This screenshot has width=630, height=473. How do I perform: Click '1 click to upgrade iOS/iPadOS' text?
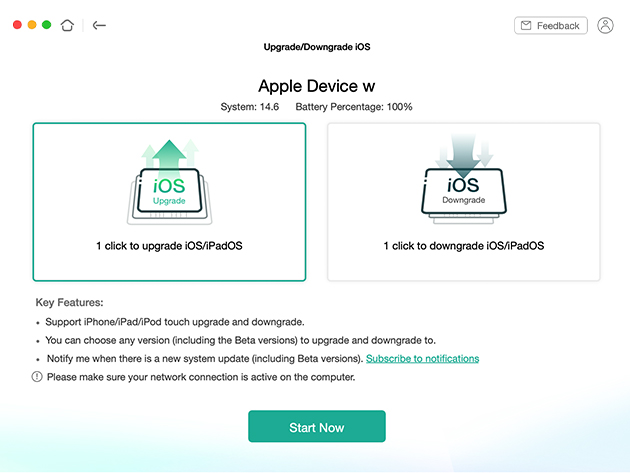click(x=169, y=246)
